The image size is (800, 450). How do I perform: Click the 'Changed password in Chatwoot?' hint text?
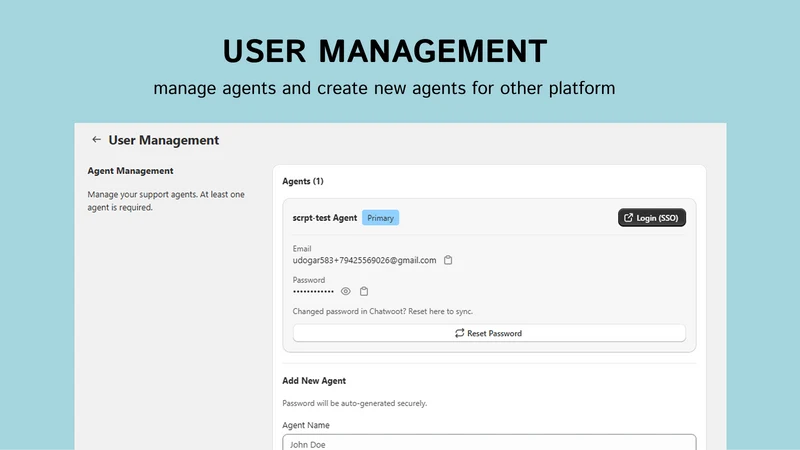click(383, 311)
